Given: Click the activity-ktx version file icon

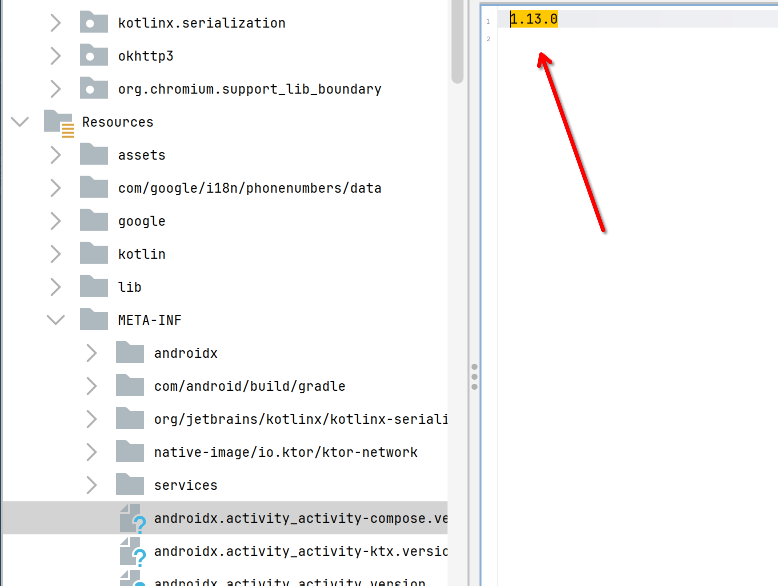Looking at the screenshot, I should pyautogui.click(x=132, y=552).
